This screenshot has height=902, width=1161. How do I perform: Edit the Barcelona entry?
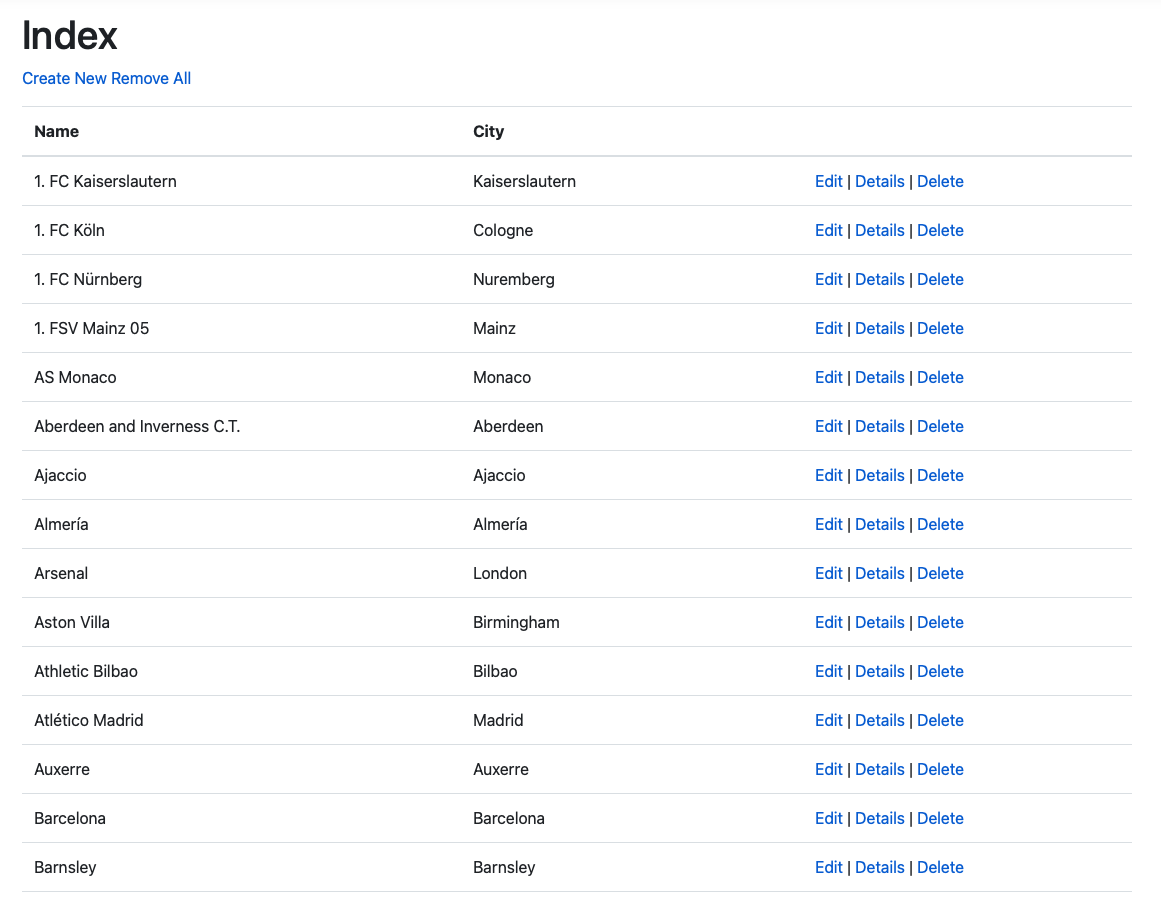829,818
